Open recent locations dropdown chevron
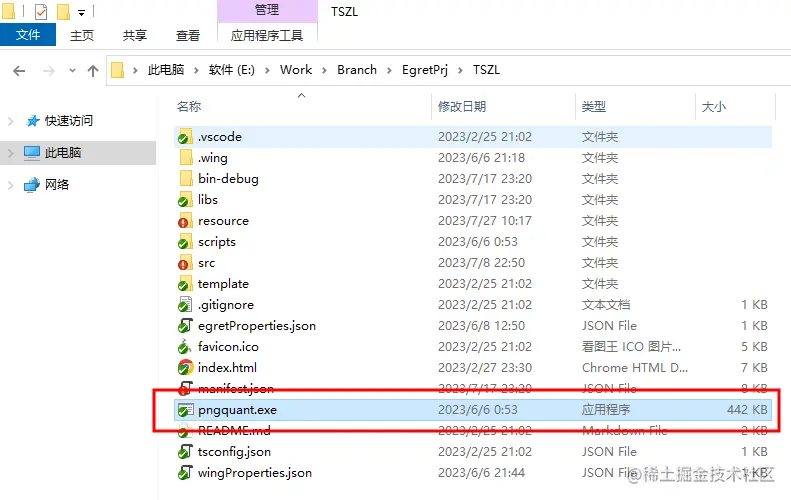Image resolution: width=791 pixels, height=500 pixels. click(x=72, y=71)
